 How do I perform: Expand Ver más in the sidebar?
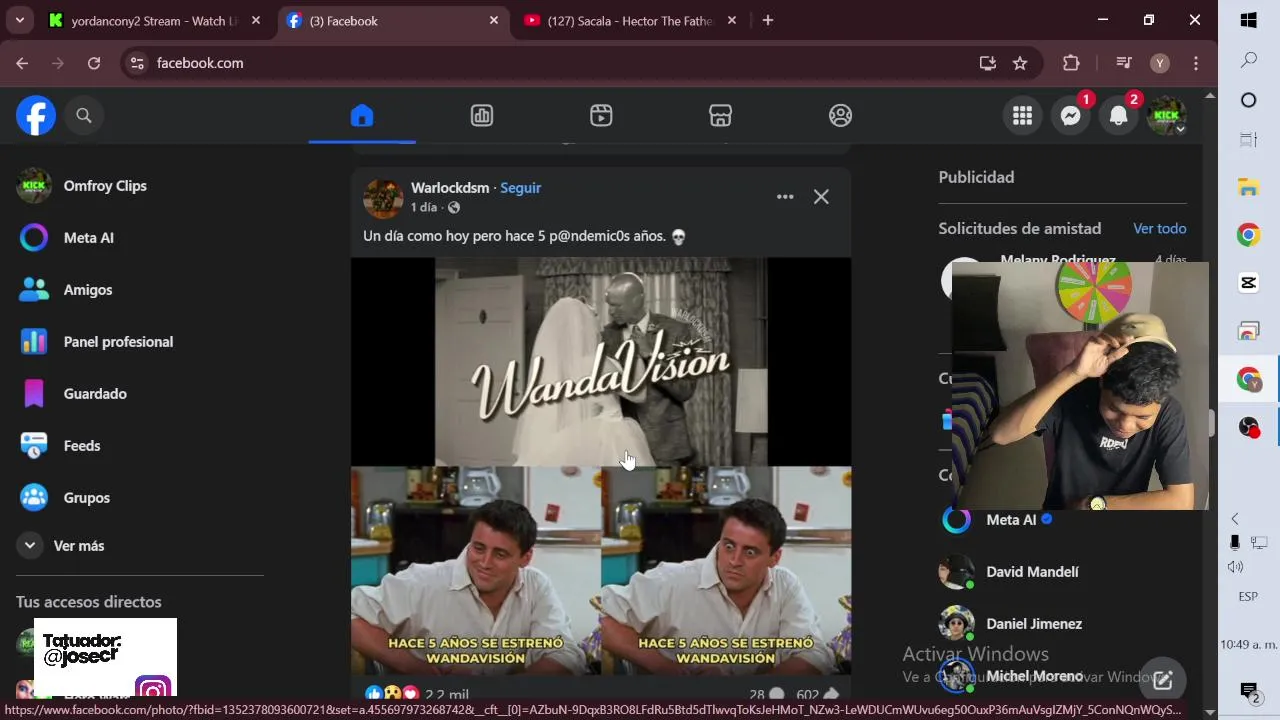click(140, 546)
